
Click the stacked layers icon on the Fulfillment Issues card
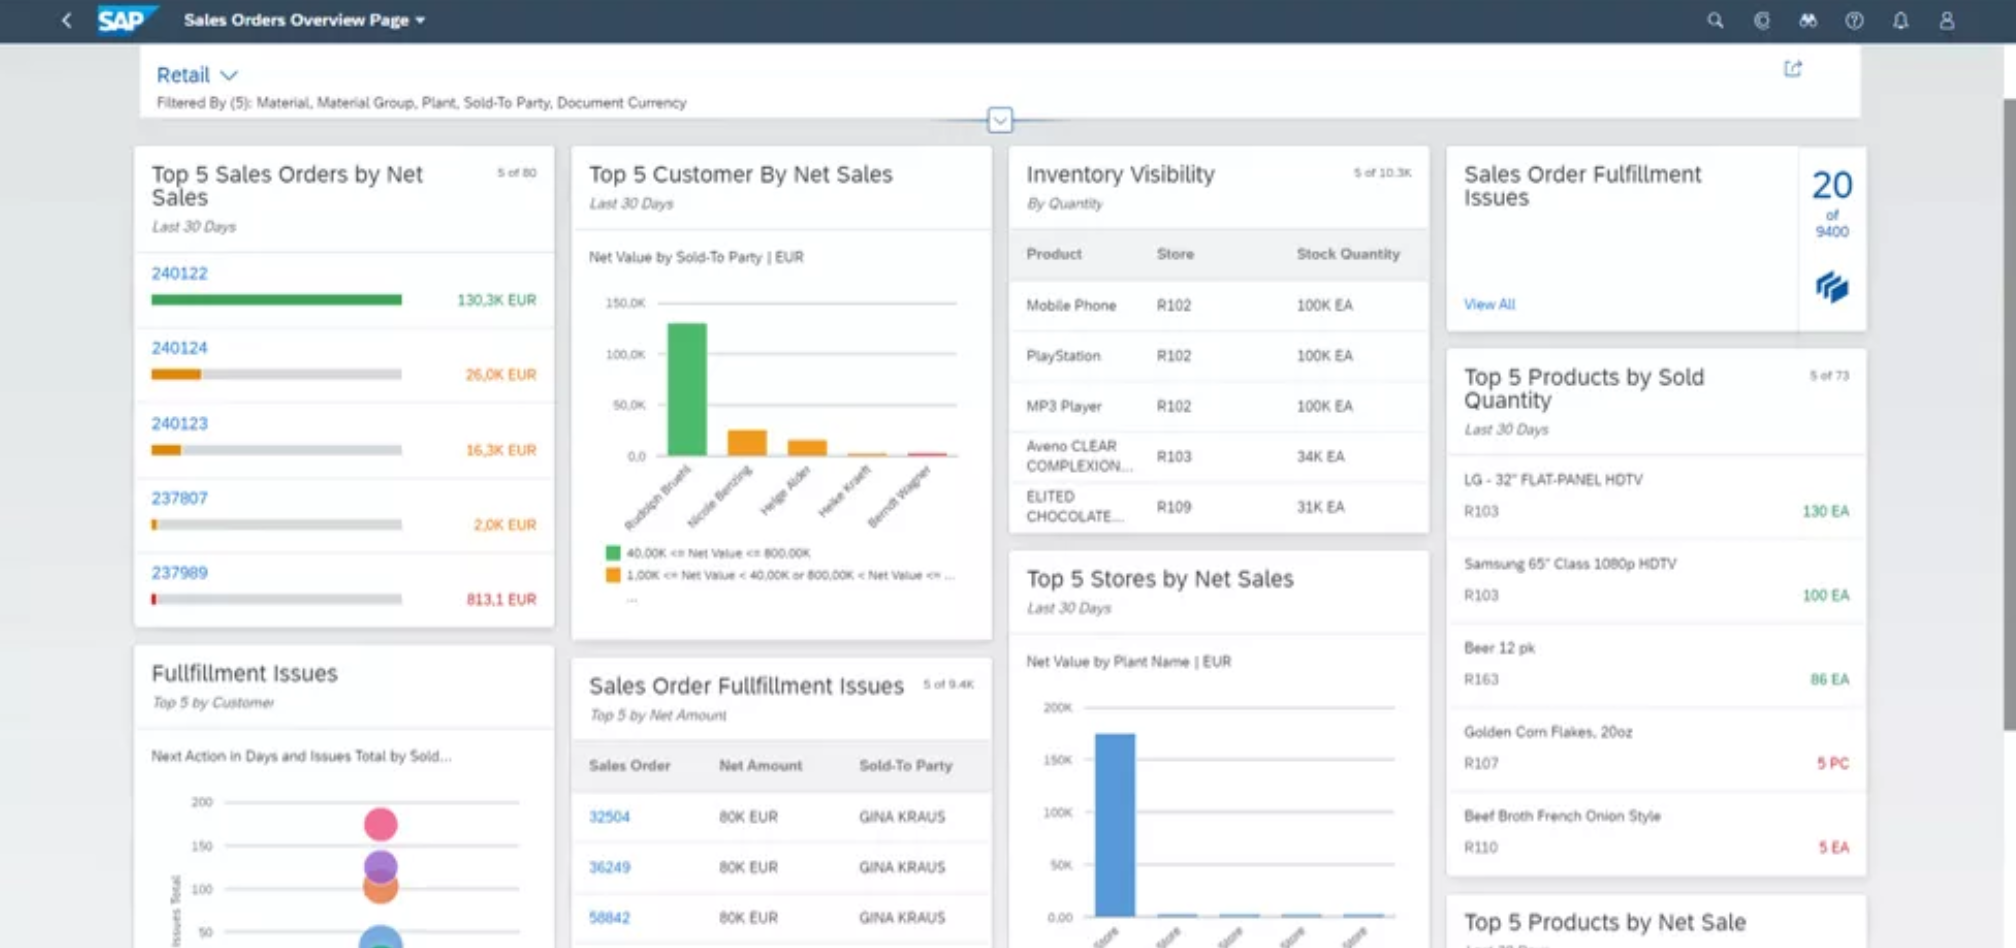(x=1832, y=288)
